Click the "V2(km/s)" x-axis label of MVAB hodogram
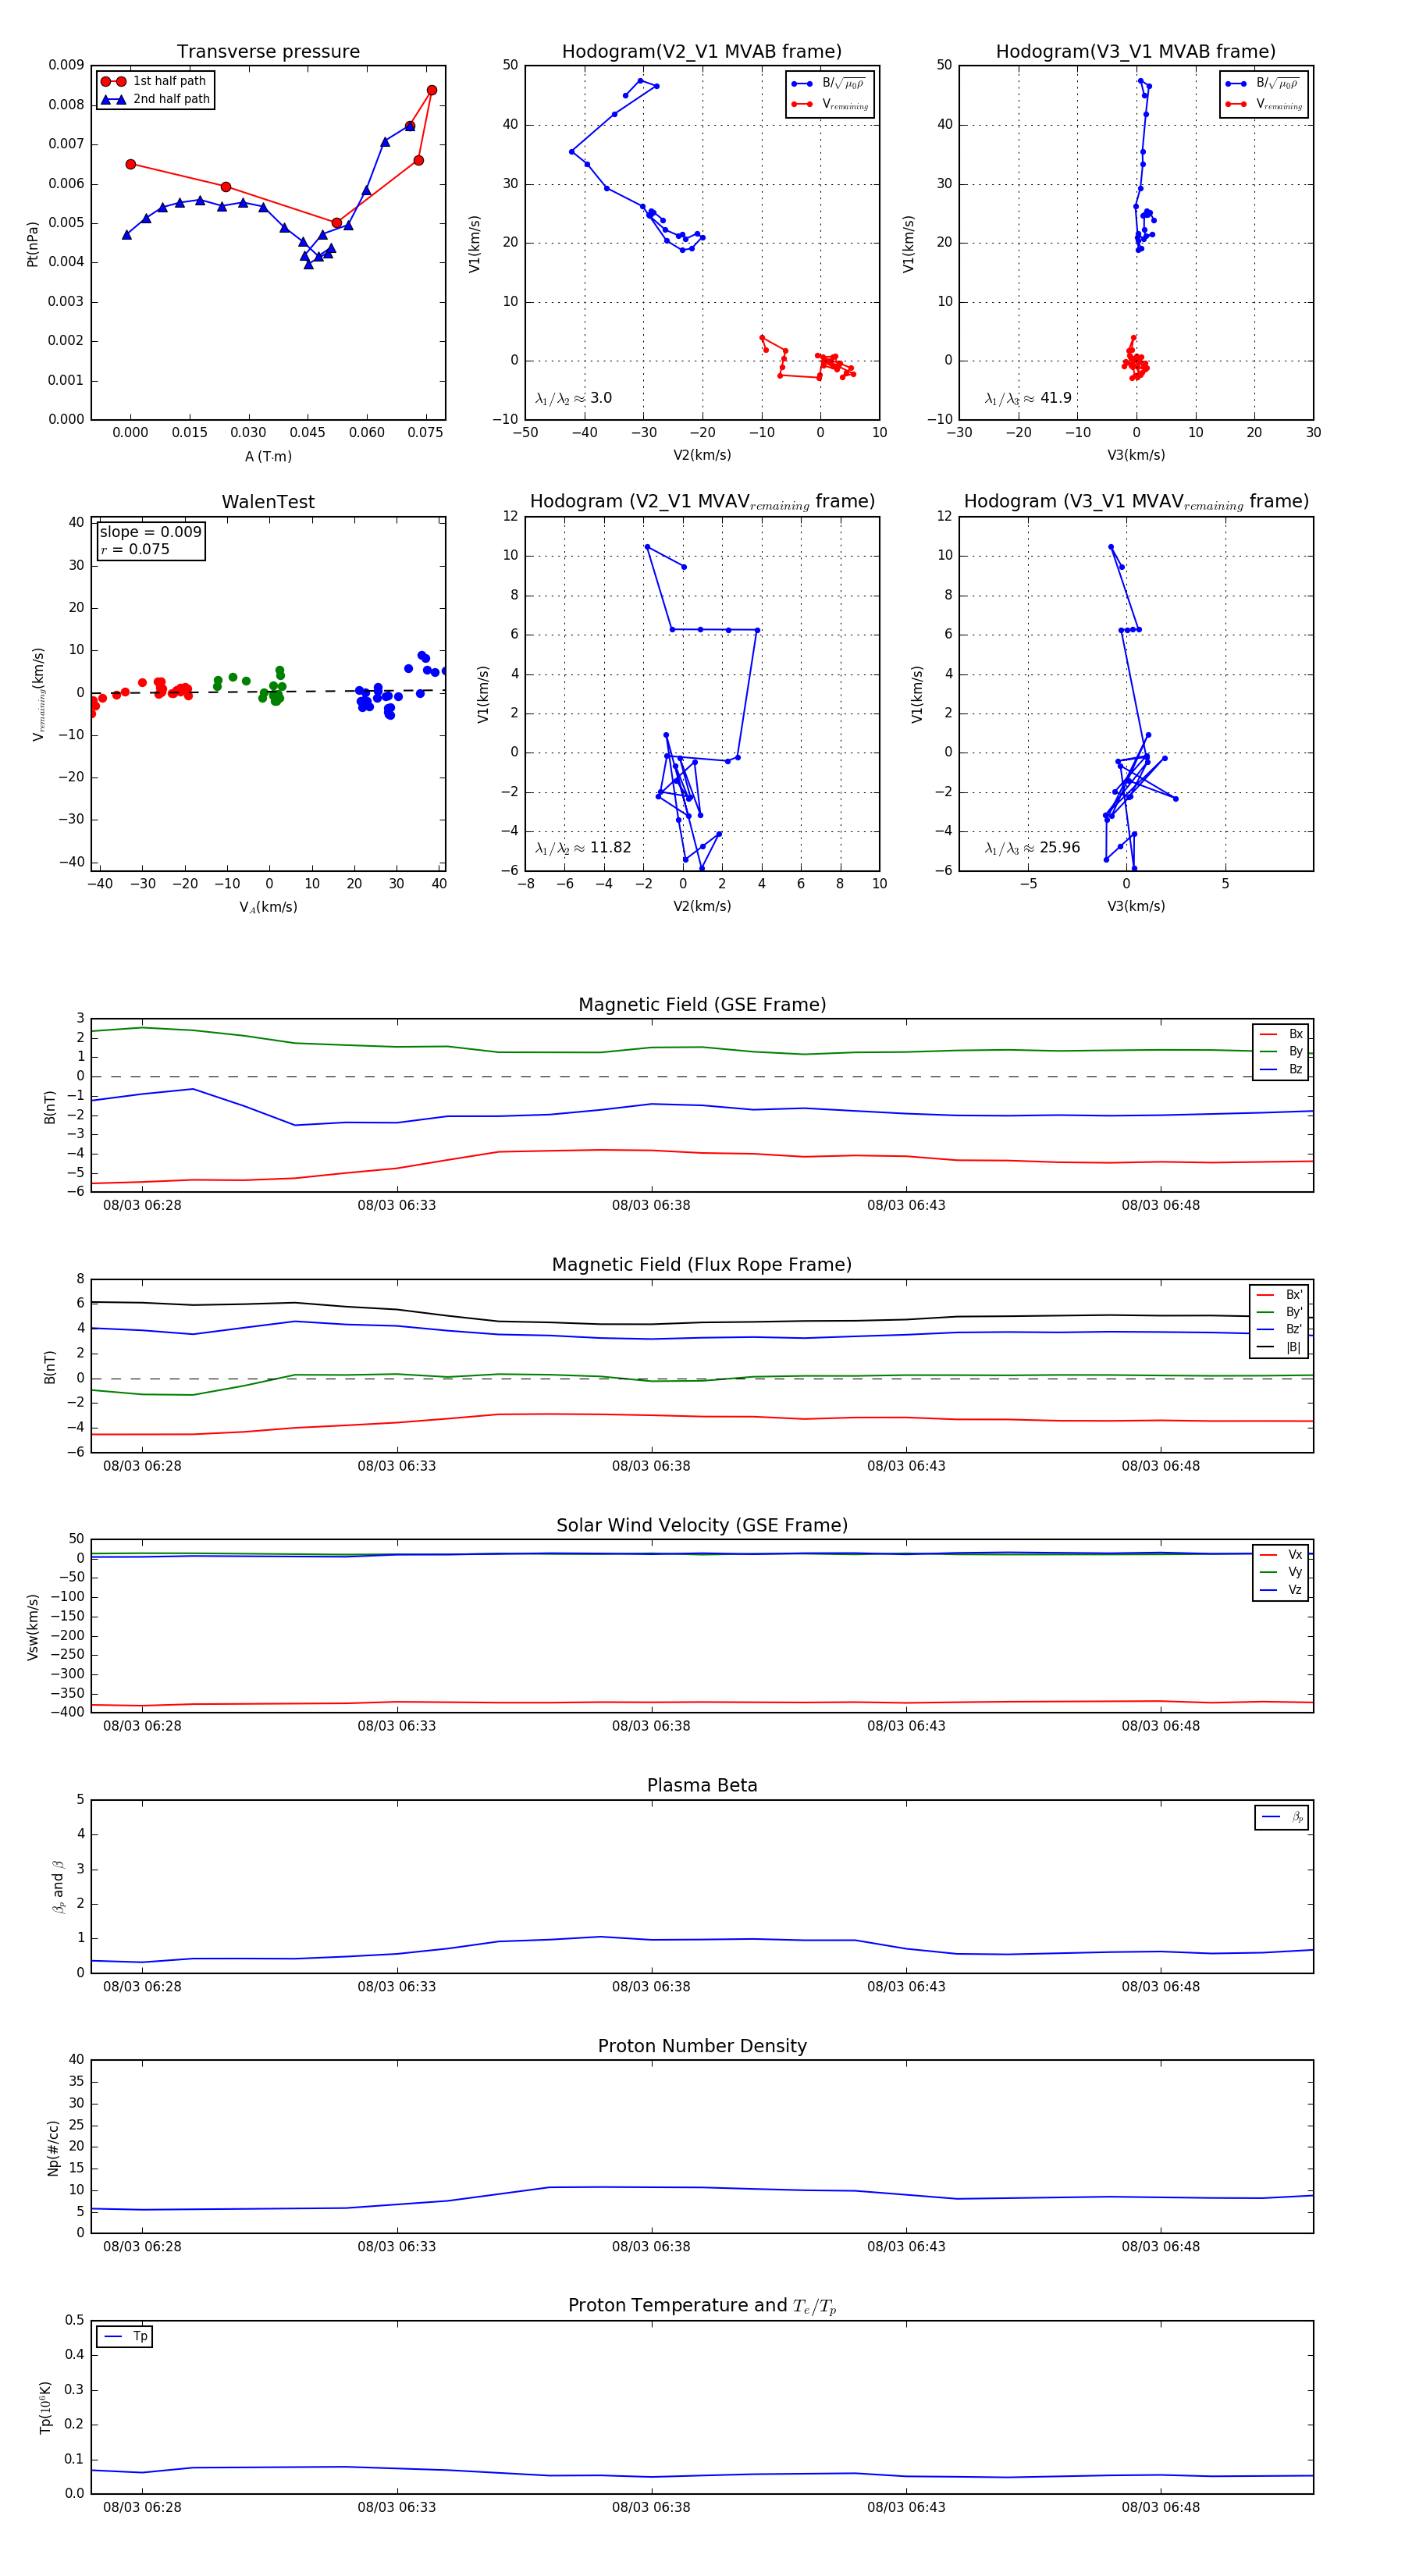The height and width of the screenshot is (2576, 1405). 702,455
